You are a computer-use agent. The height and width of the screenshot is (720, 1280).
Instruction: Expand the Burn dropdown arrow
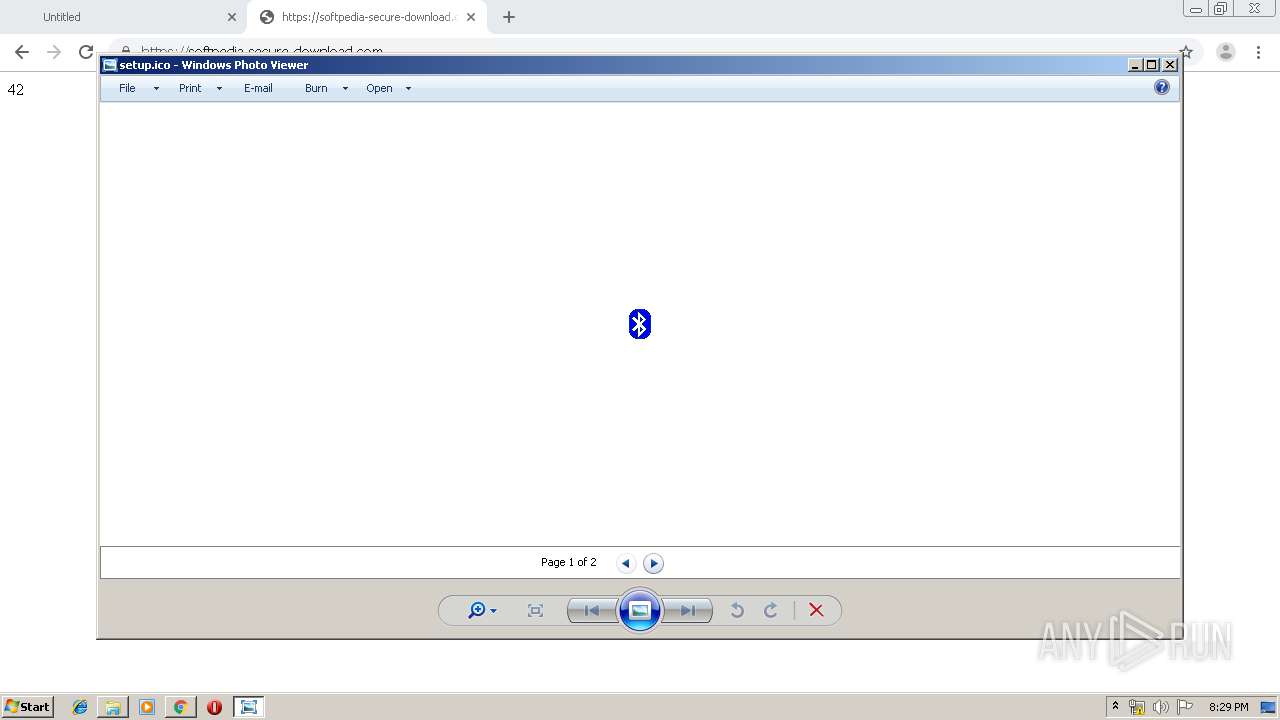point(345,89)
